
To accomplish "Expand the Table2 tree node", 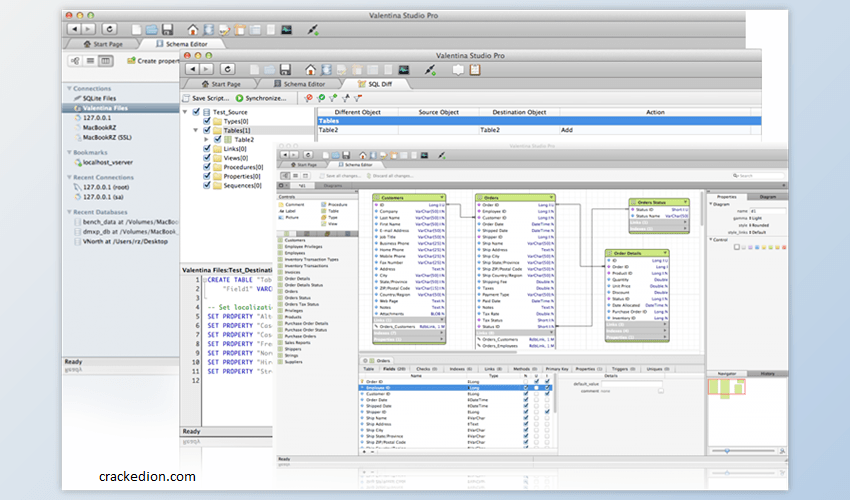I will 207,139.
